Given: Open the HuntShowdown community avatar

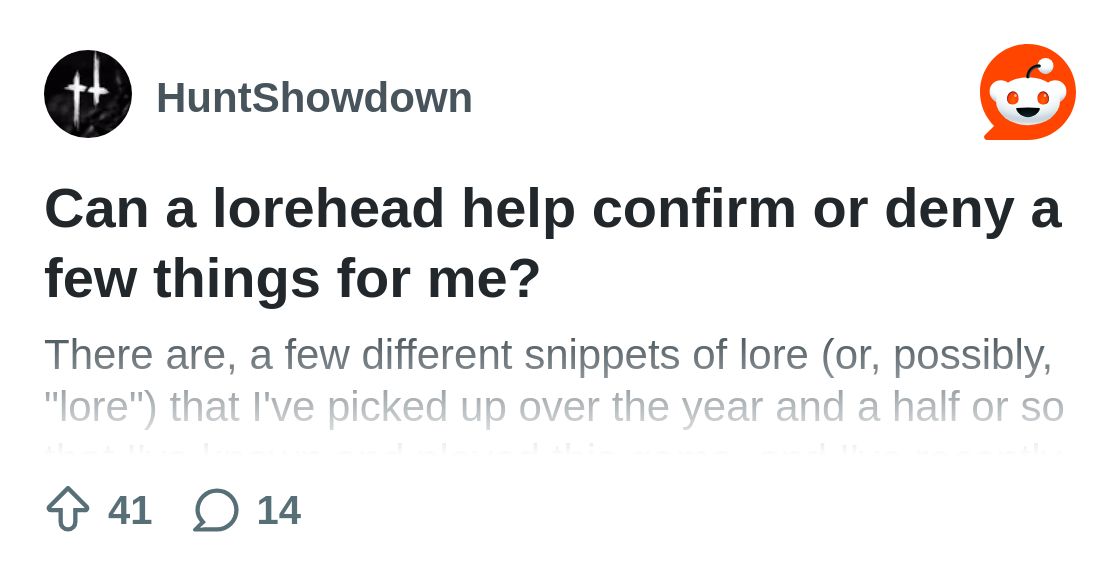Looking at the screenshot, I should point(88,94).
